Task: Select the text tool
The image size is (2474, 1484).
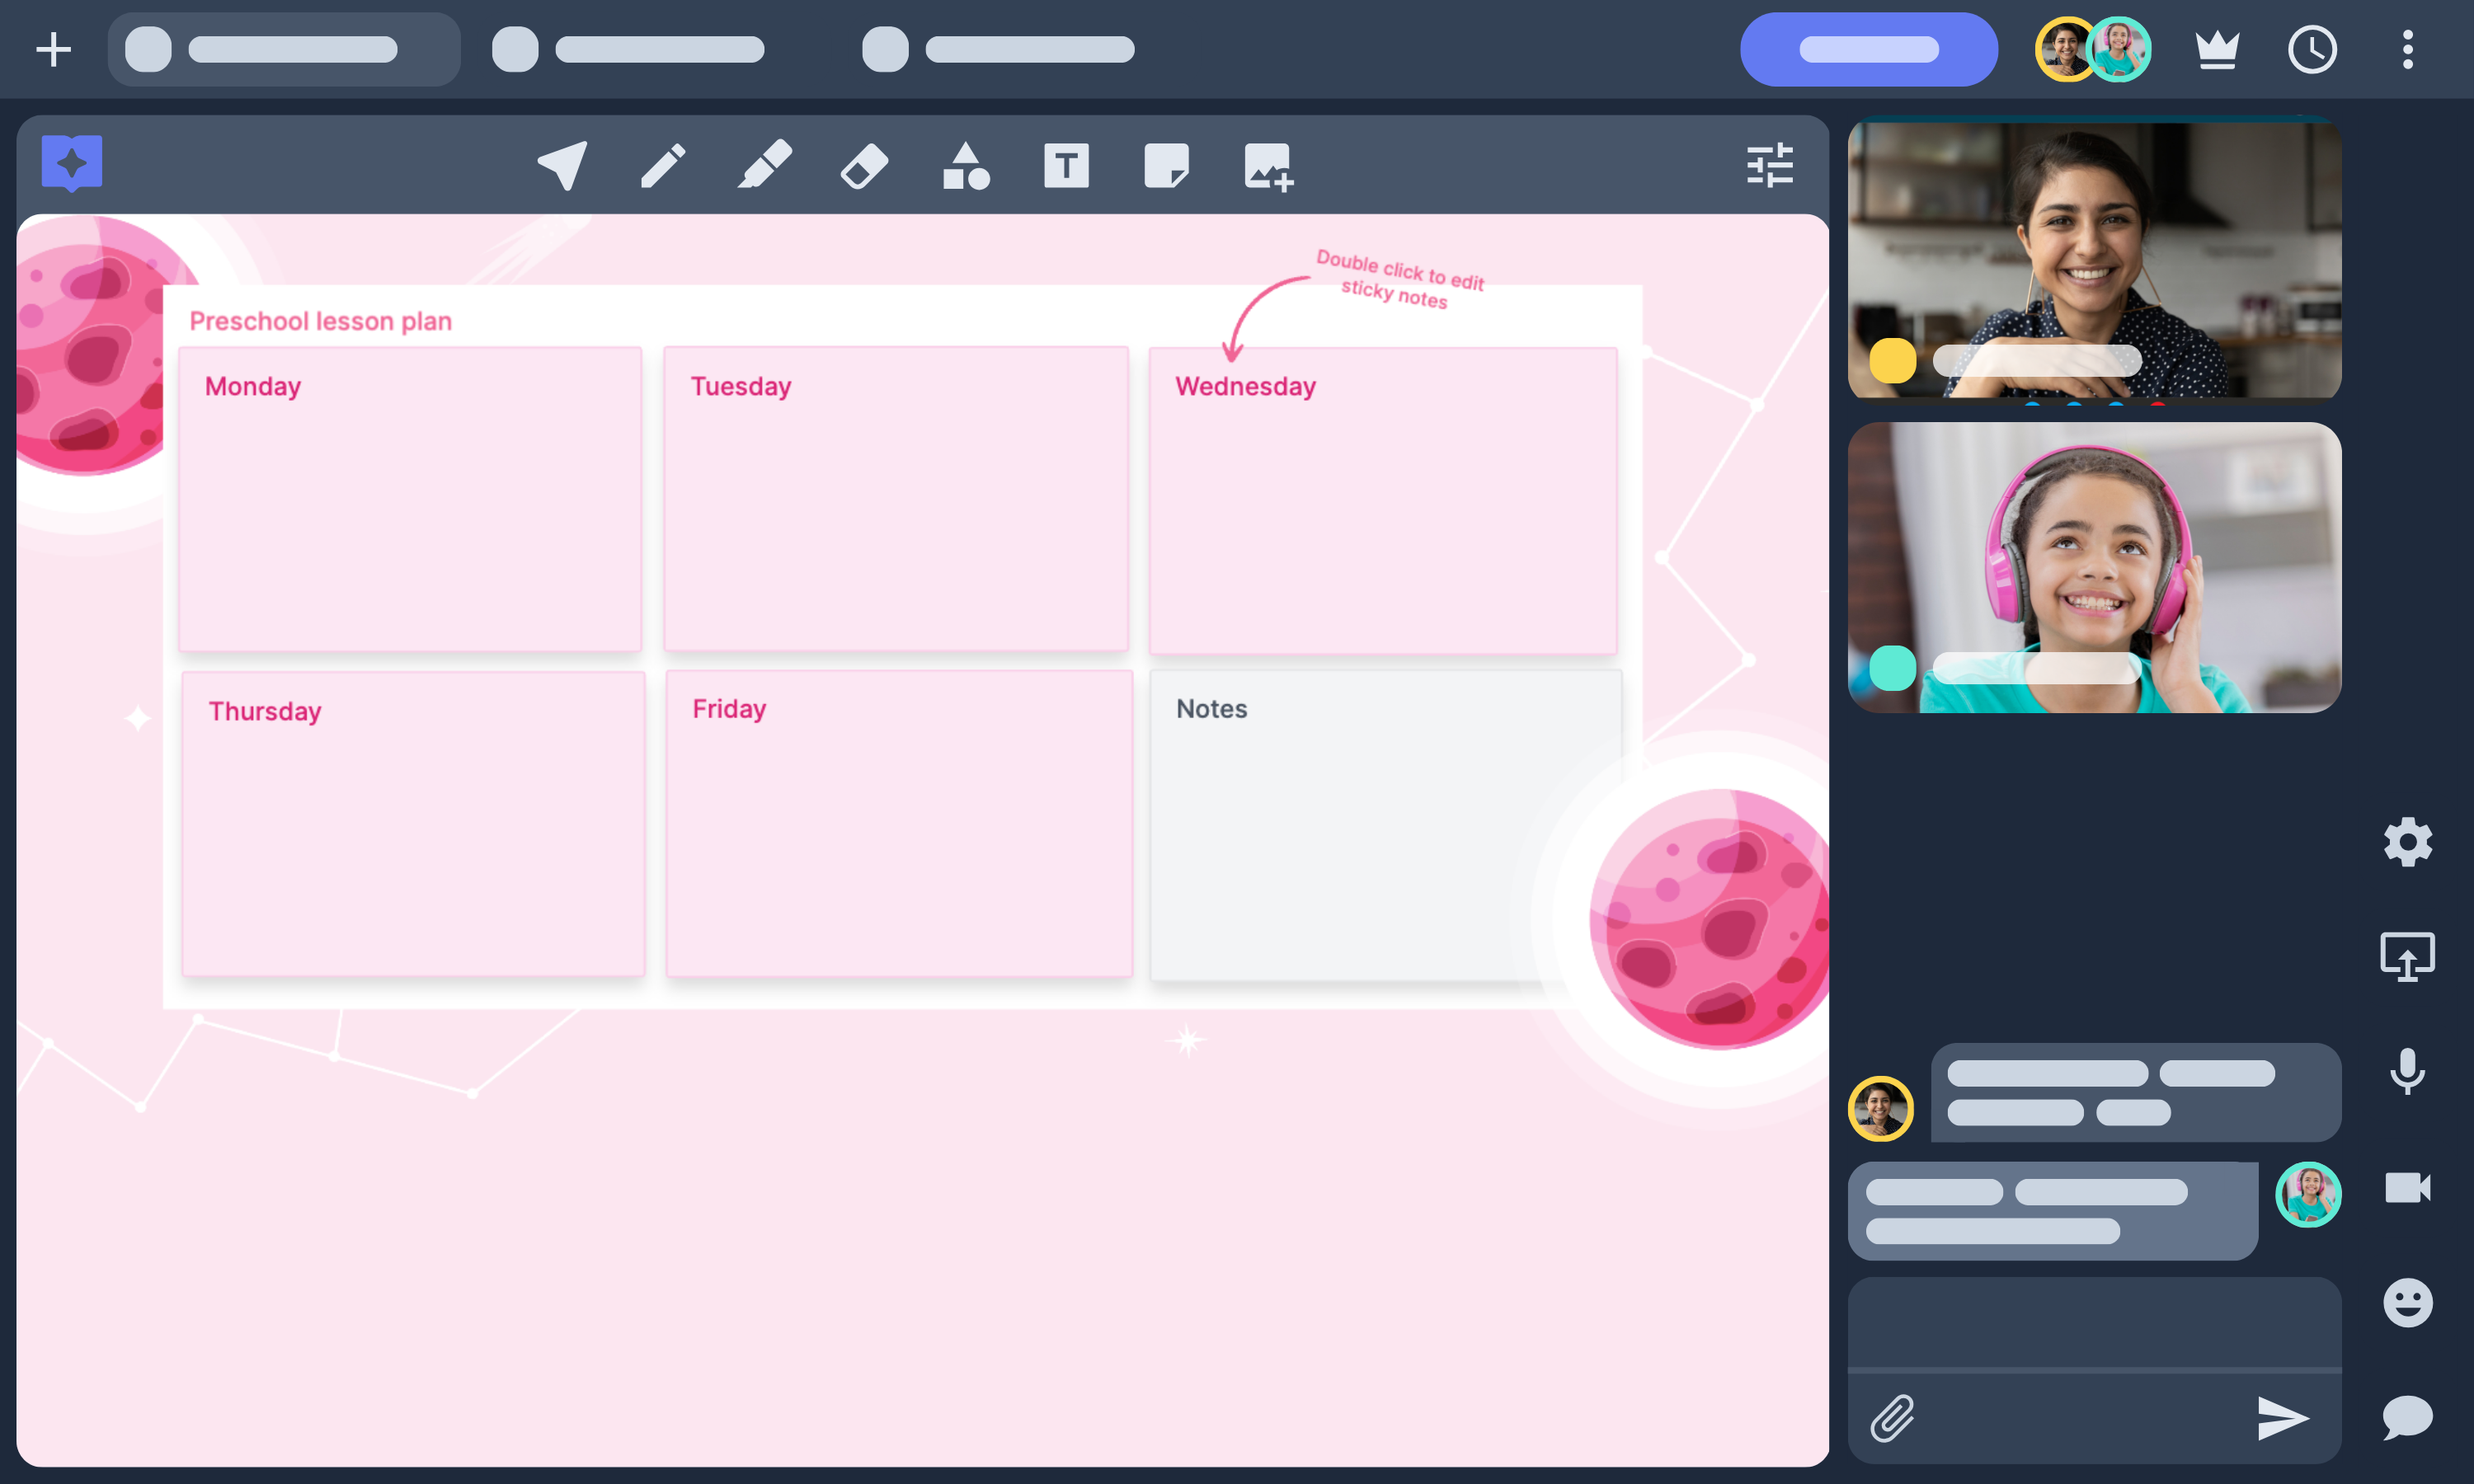Action: [x=1066, y=166]
